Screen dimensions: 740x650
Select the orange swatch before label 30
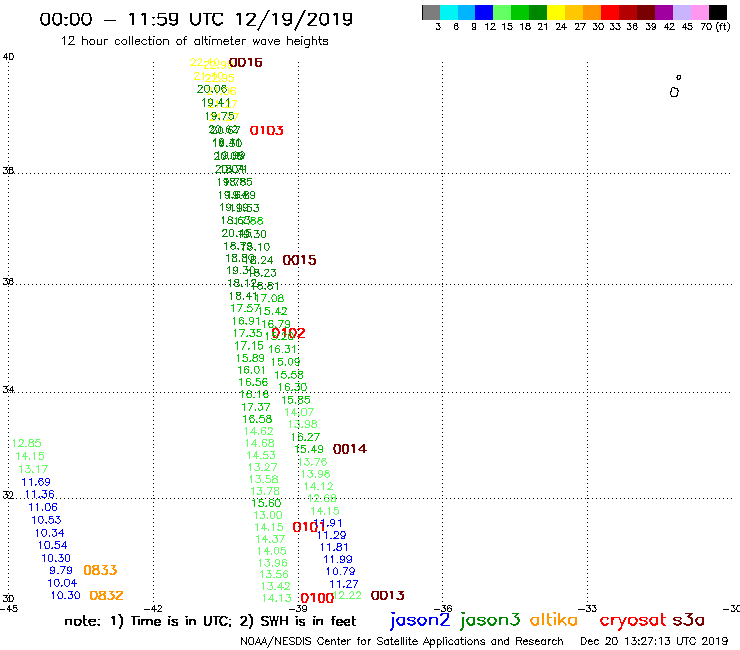click(592, 12)
